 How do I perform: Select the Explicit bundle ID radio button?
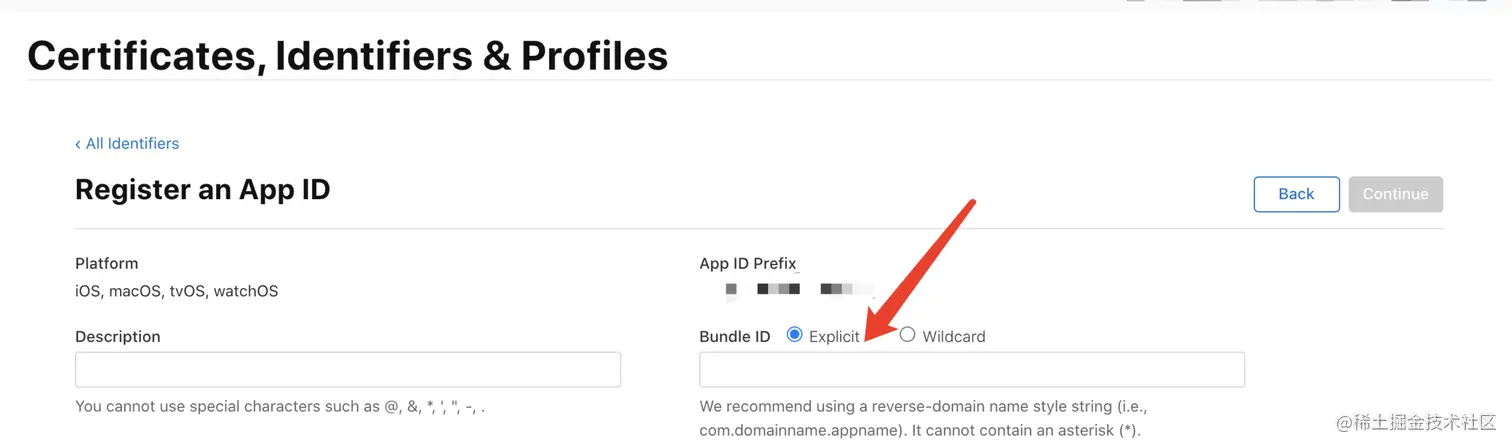(x=795, y=335)
